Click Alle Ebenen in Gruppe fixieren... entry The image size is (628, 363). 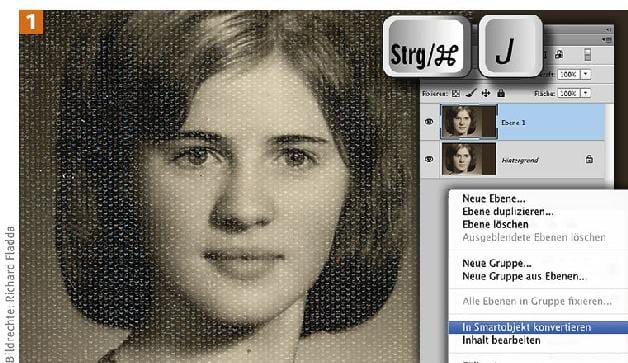click(537, 301)
